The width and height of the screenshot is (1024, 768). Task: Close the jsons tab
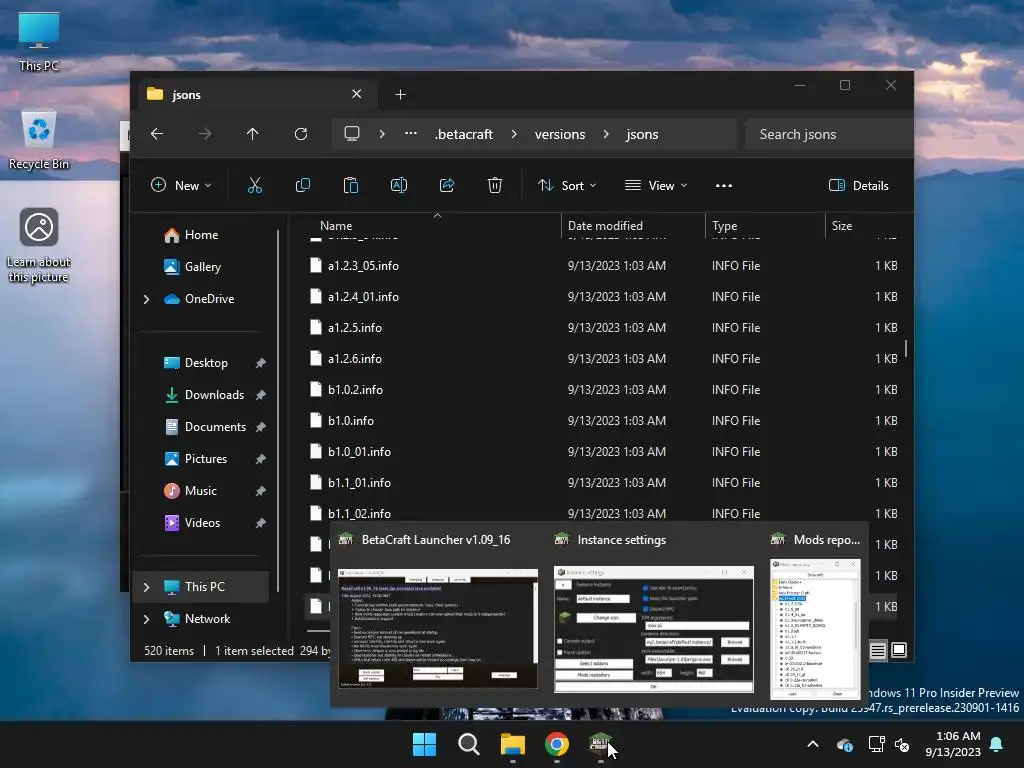pos(357,94)
